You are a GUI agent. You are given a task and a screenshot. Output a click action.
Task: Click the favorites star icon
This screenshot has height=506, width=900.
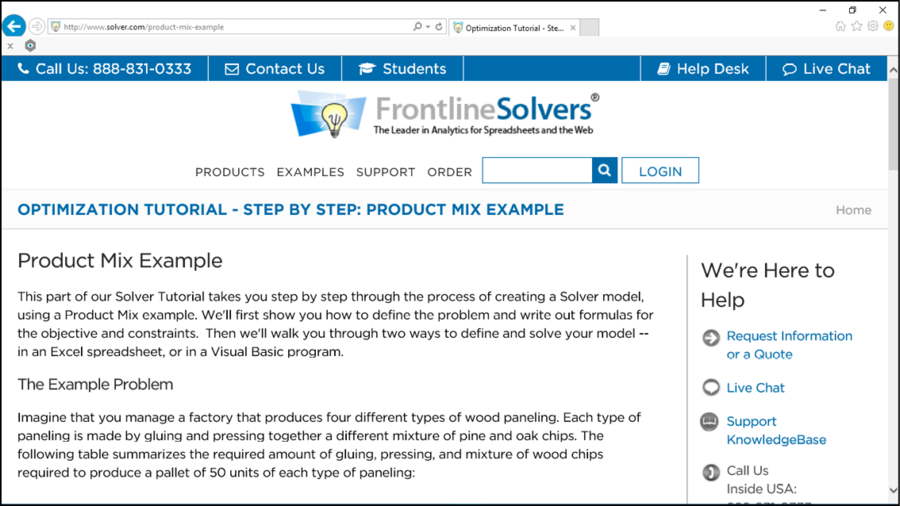[856, 26]
